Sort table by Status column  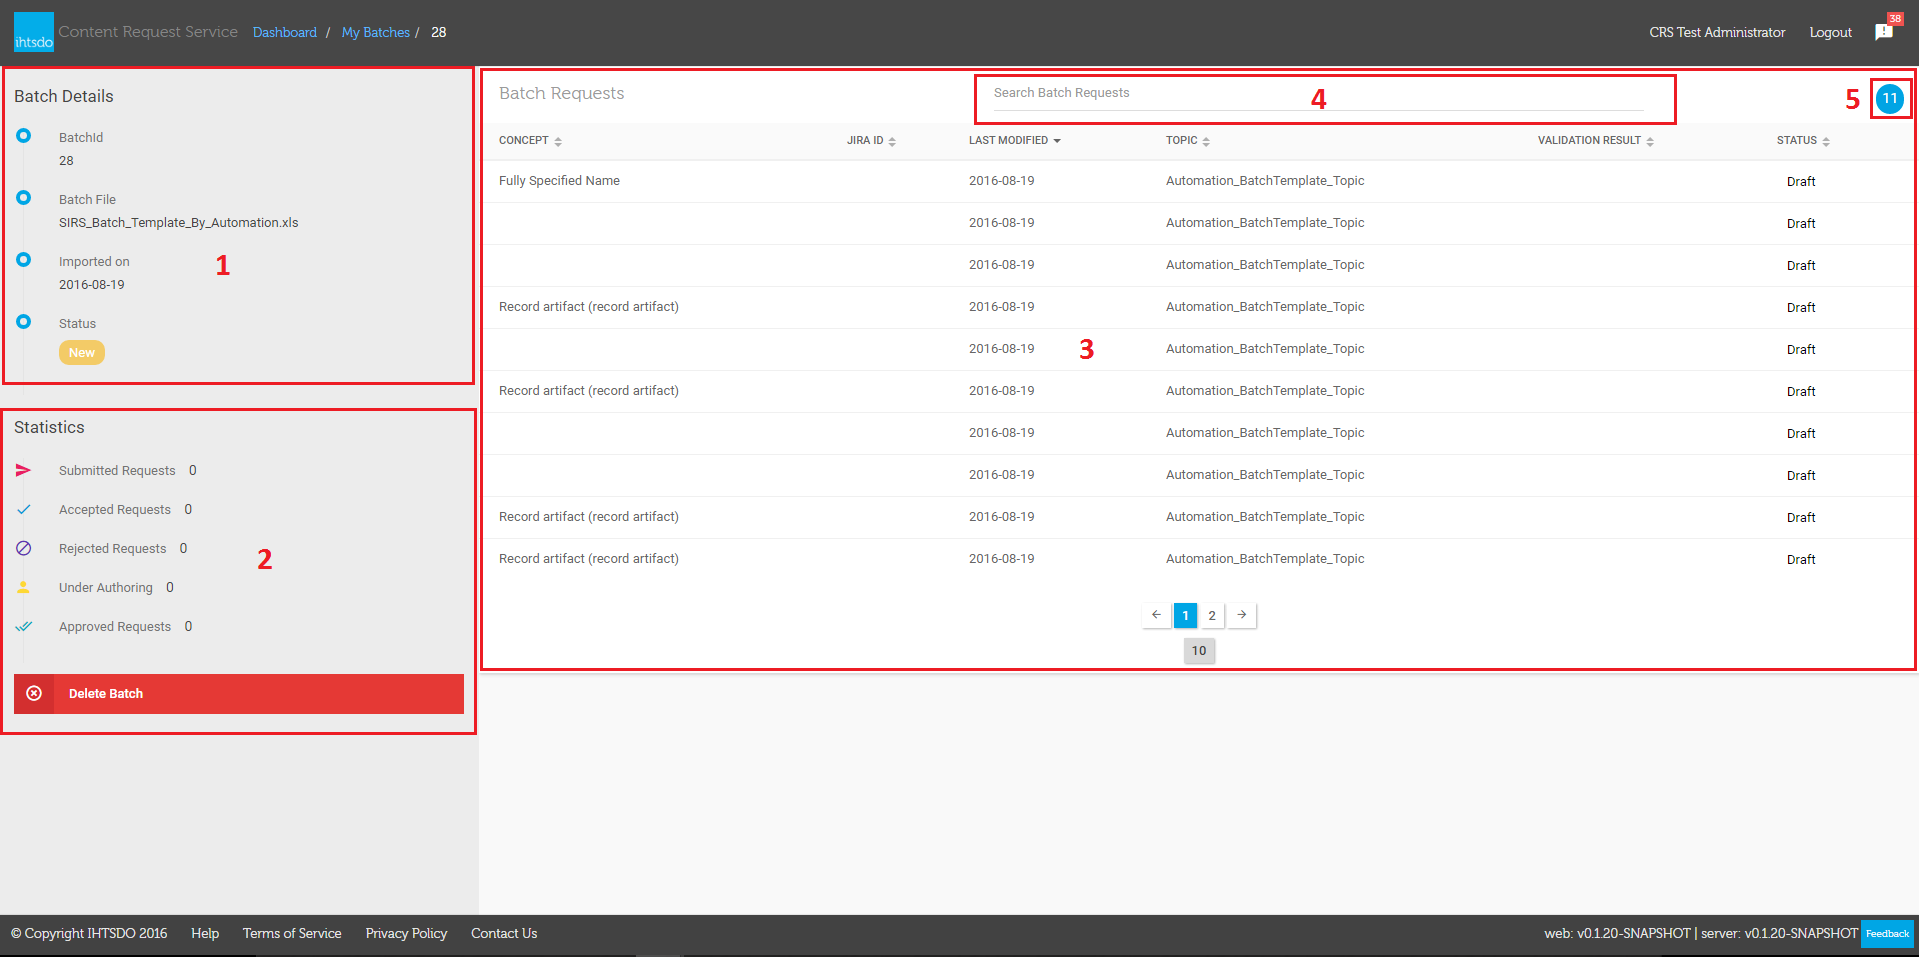pyautogui.click(x=1802, y=141)
